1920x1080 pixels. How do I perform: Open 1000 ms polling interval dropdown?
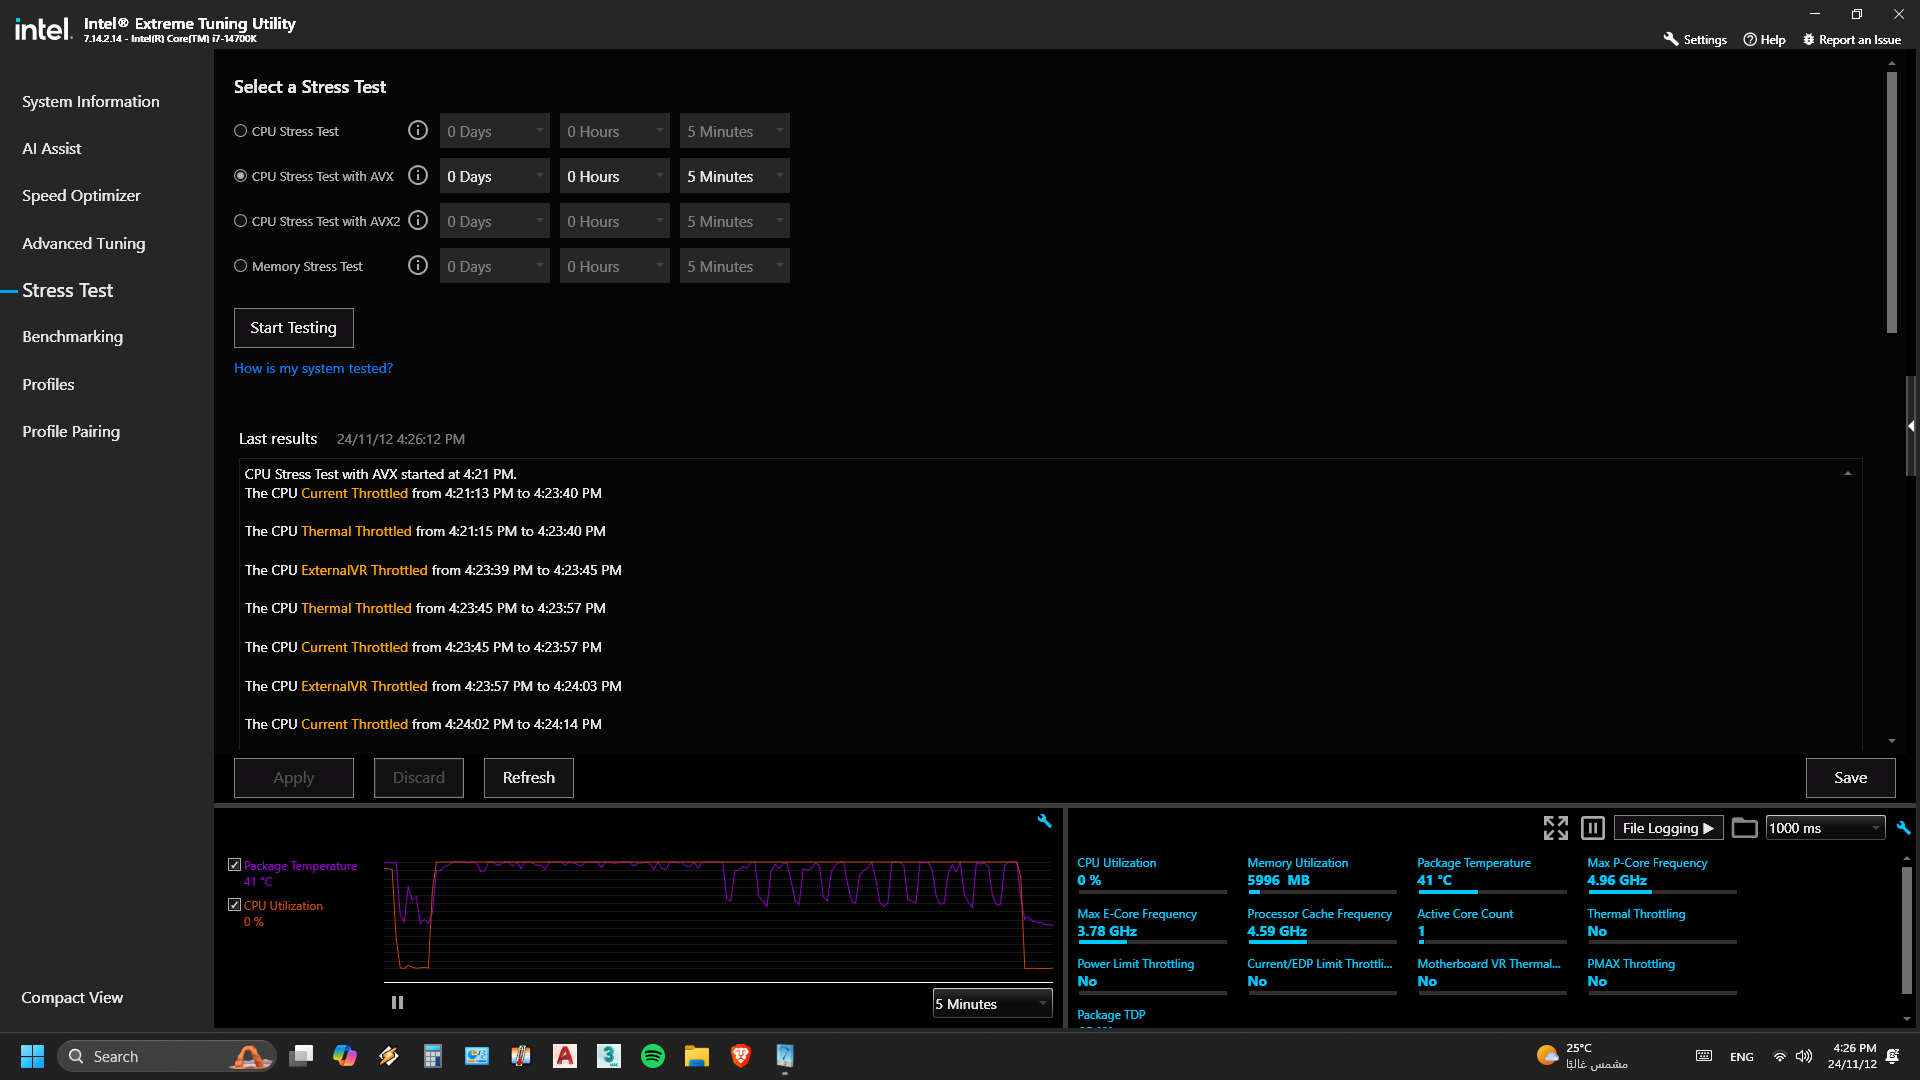pos(1825,828)
